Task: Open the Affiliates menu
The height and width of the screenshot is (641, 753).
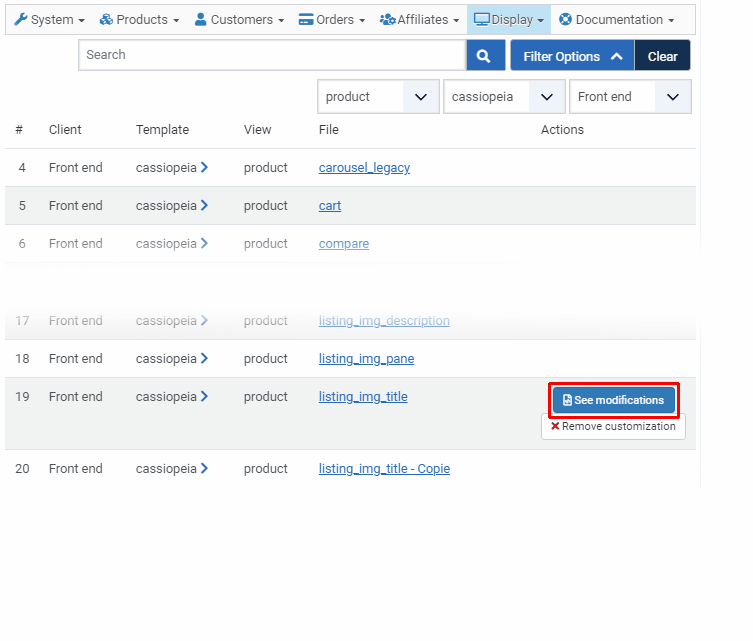Action: pyautogui.click(x=419, y=20)
